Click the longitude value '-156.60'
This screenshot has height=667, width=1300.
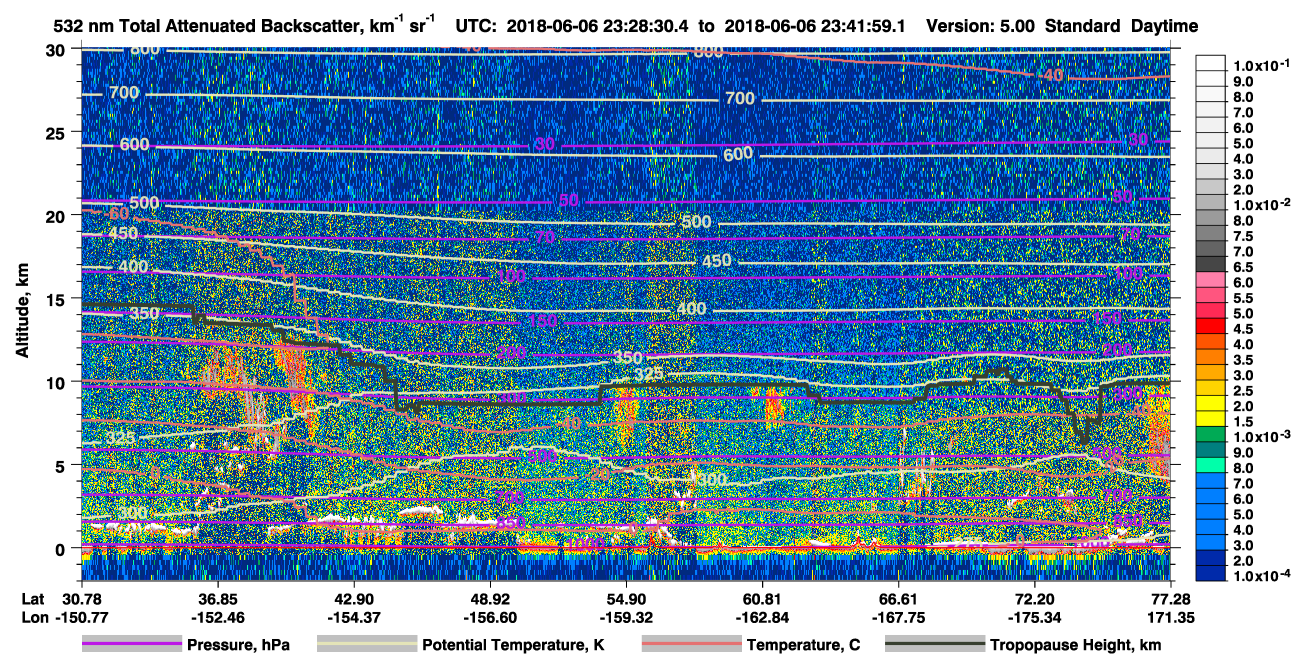click(x=490, y=617)
